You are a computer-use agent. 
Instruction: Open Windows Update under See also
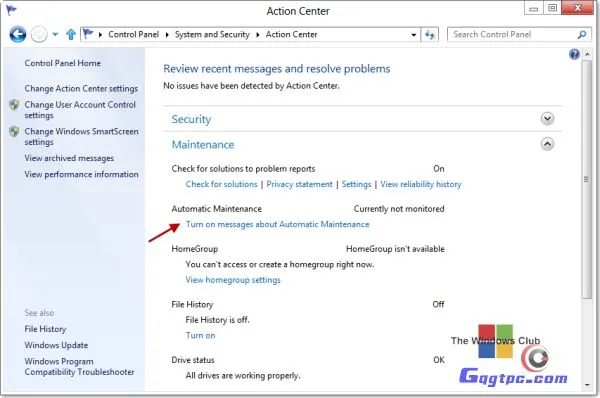[x=56, y=345]
